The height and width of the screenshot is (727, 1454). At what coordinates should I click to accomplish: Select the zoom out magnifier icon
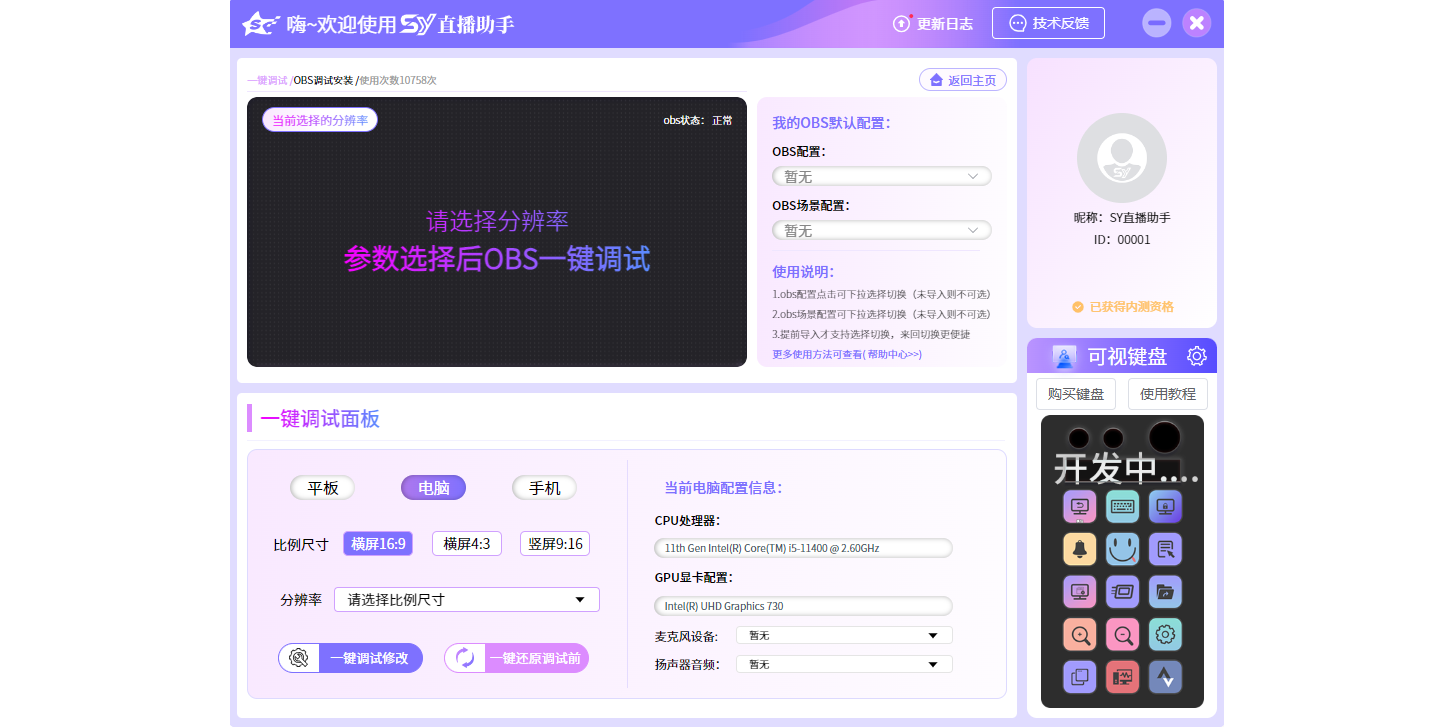(1122, 634)
